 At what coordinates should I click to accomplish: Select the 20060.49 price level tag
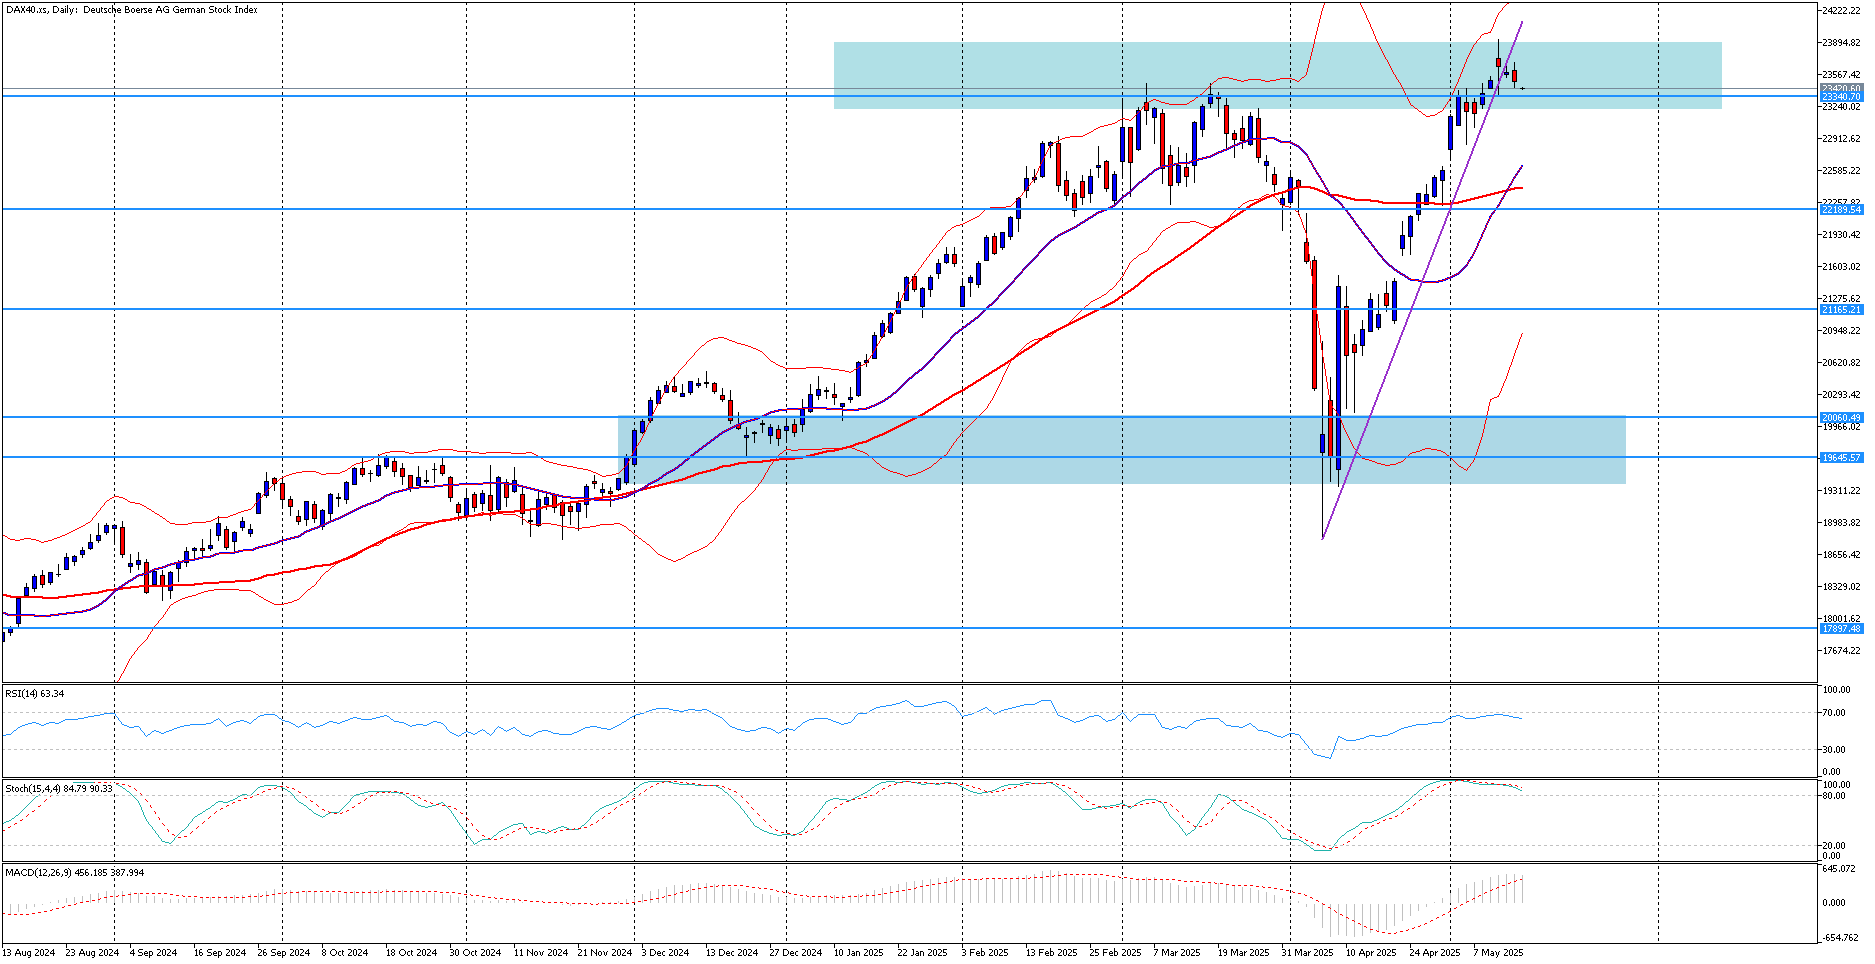point(1841,418)
